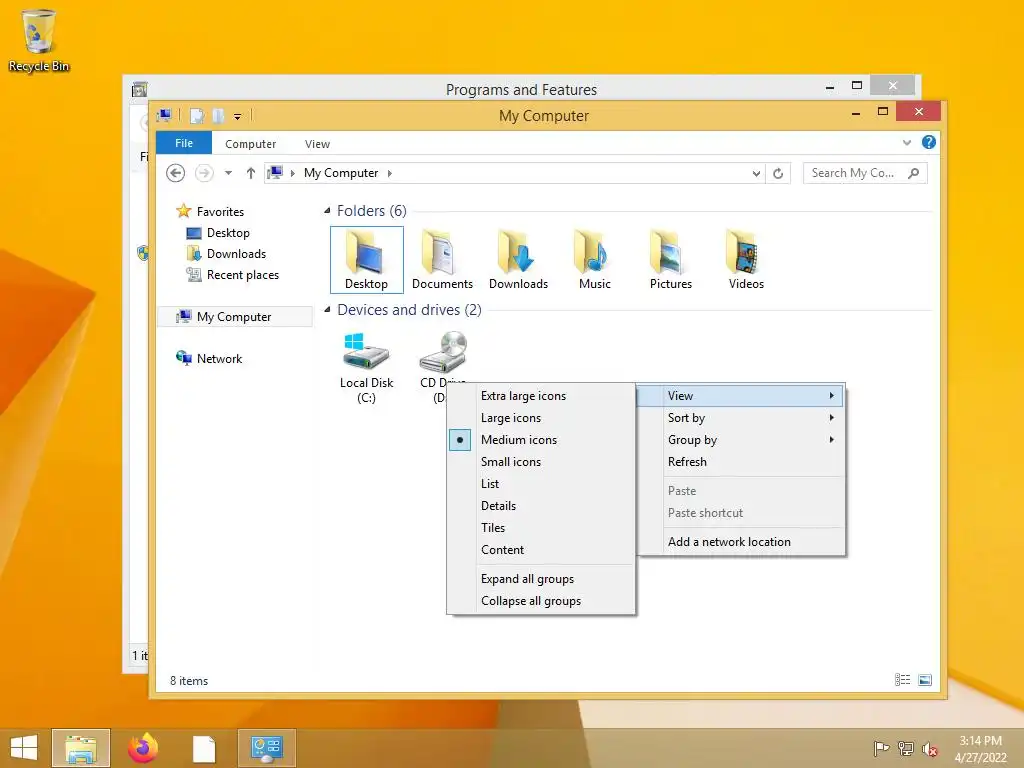Open blank document taskbar item
Screen dimensions: 1024x768
click(x=204, y=748)
